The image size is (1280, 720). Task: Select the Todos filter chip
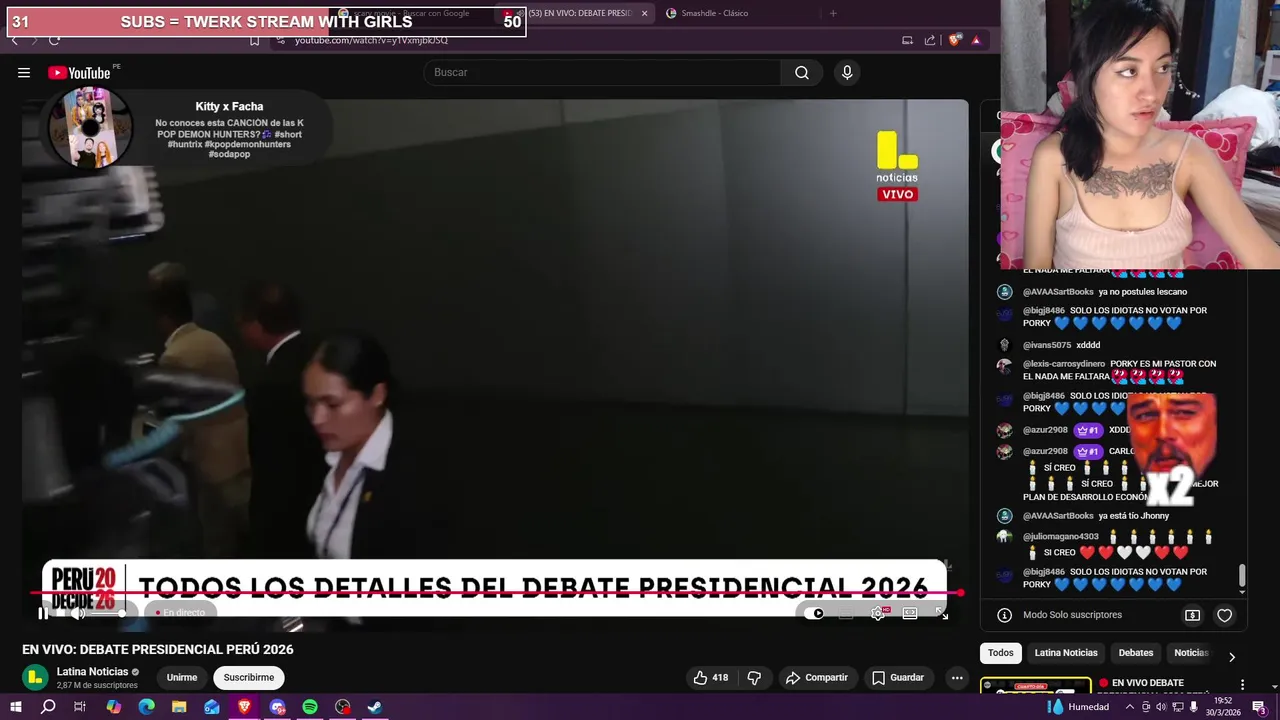pos(1001,653)
